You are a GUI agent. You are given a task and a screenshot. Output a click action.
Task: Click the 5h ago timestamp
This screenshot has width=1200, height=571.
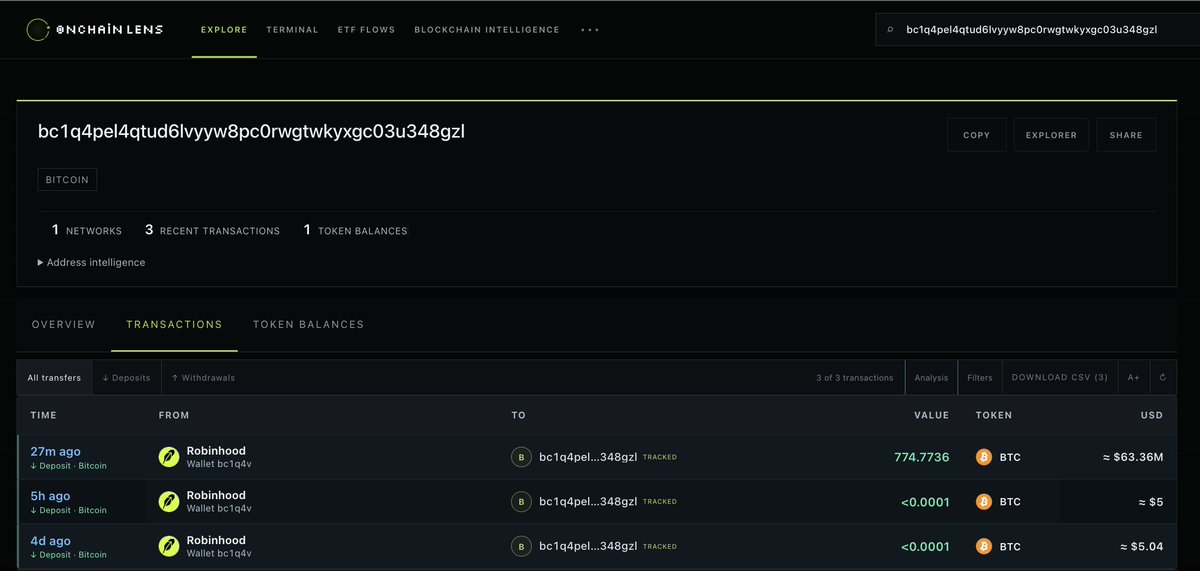(50, 496)
